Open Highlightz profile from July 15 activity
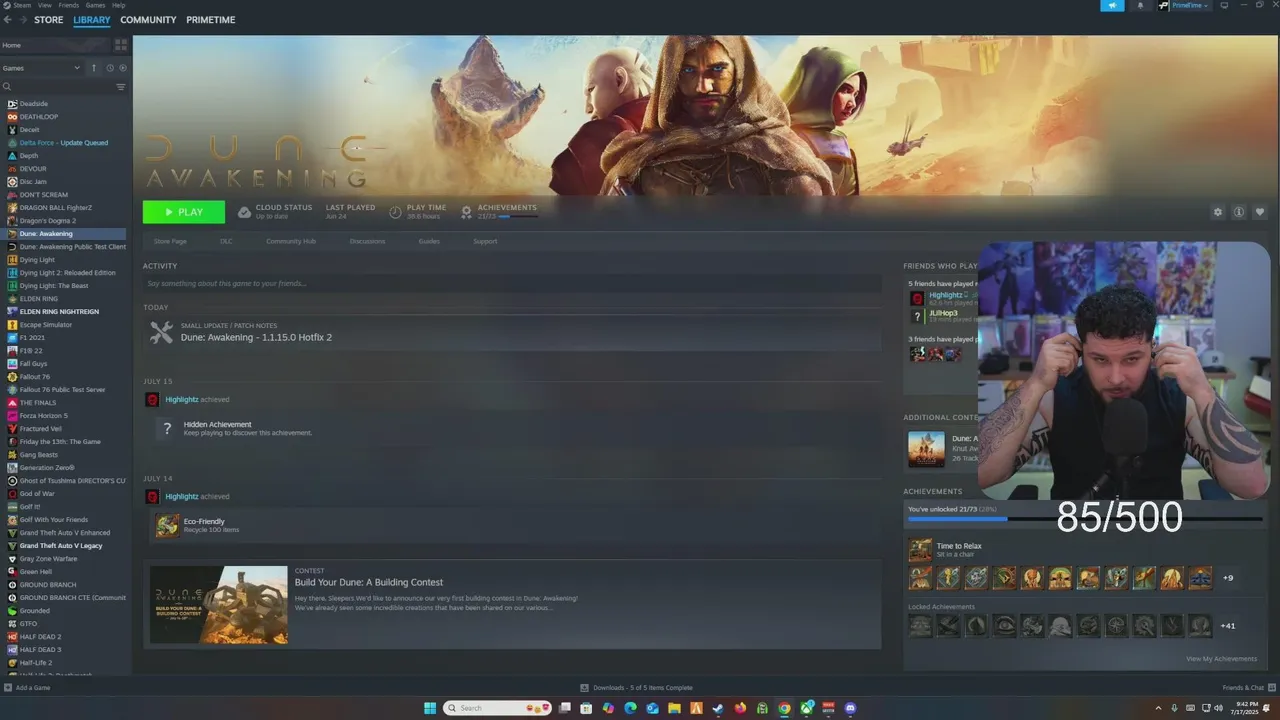This screenshot has height=720, width=1280. (x=181, y=400)
